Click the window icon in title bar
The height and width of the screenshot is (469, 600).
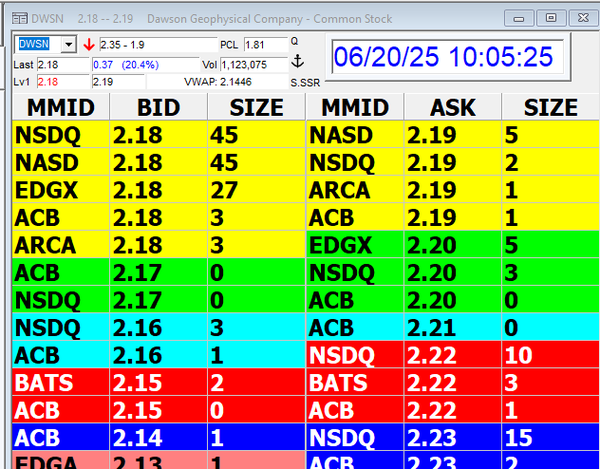pos(11,19)
